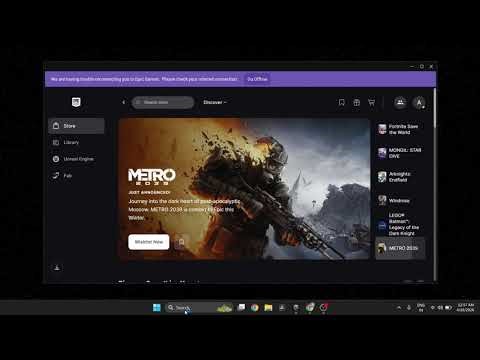Open Chrome from the taskbar
480x360 pixels.
coord(255,308)
